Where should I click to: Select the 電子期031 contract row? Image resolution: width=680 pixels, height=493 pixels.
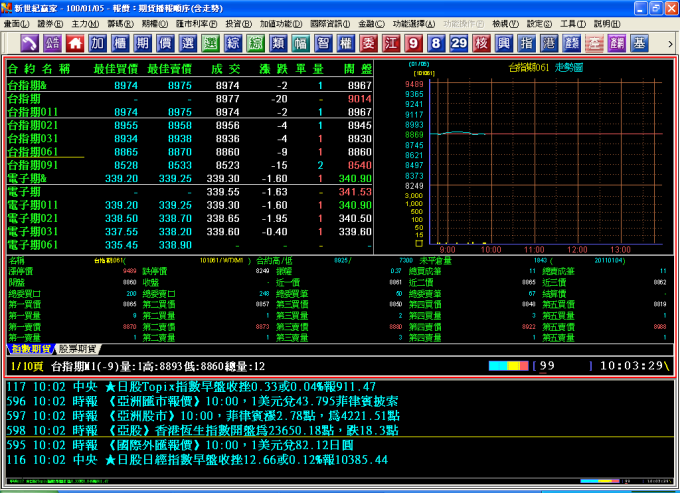(x=190, y=232)
